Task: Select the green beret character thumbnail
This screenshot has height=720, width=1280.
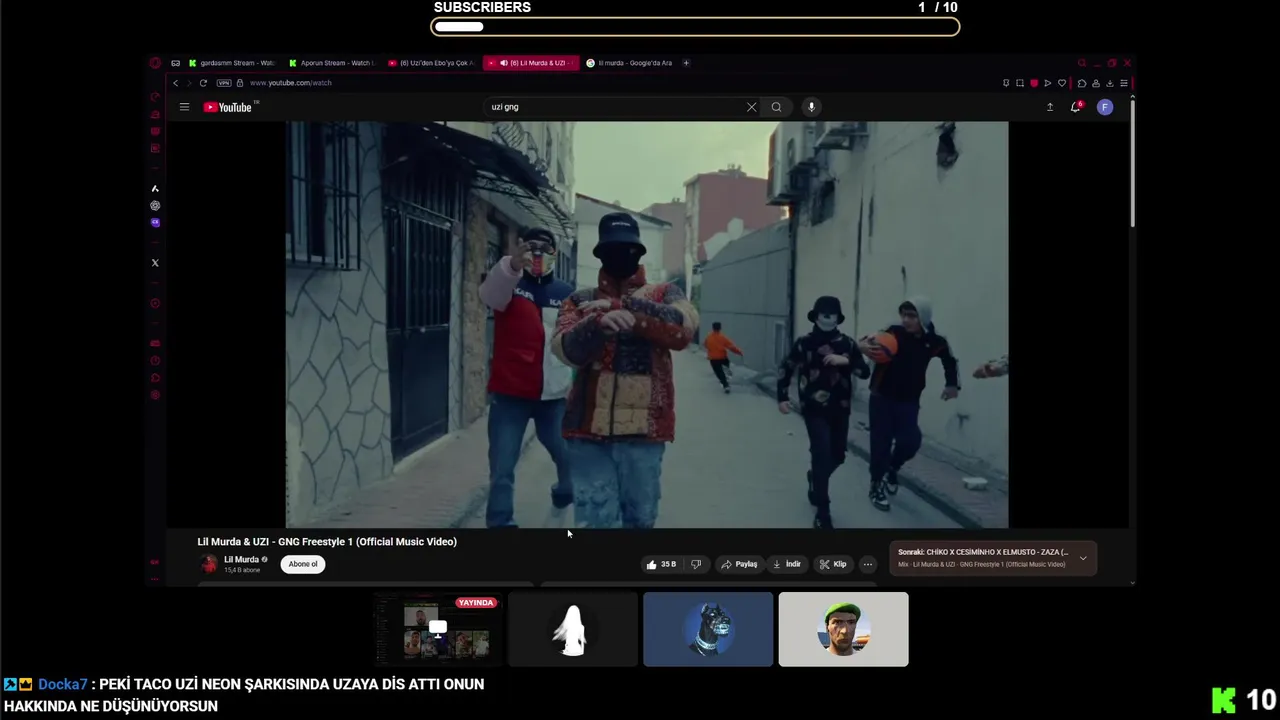Action: pos(843,629)
